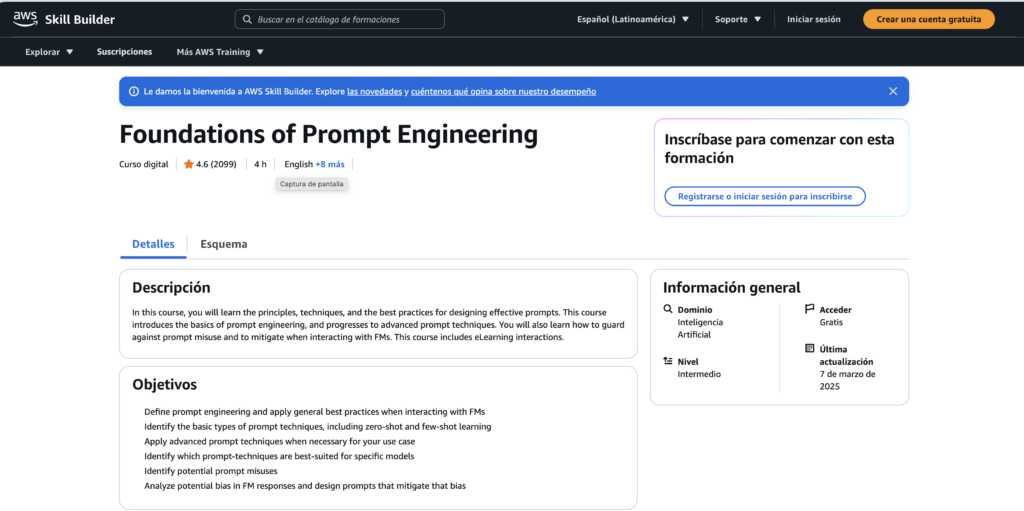This screenshot has height=511, width=1024.
Task: Click Registrarse o iniciar sesión para inscribirse
Action: (x=764, y=196)
